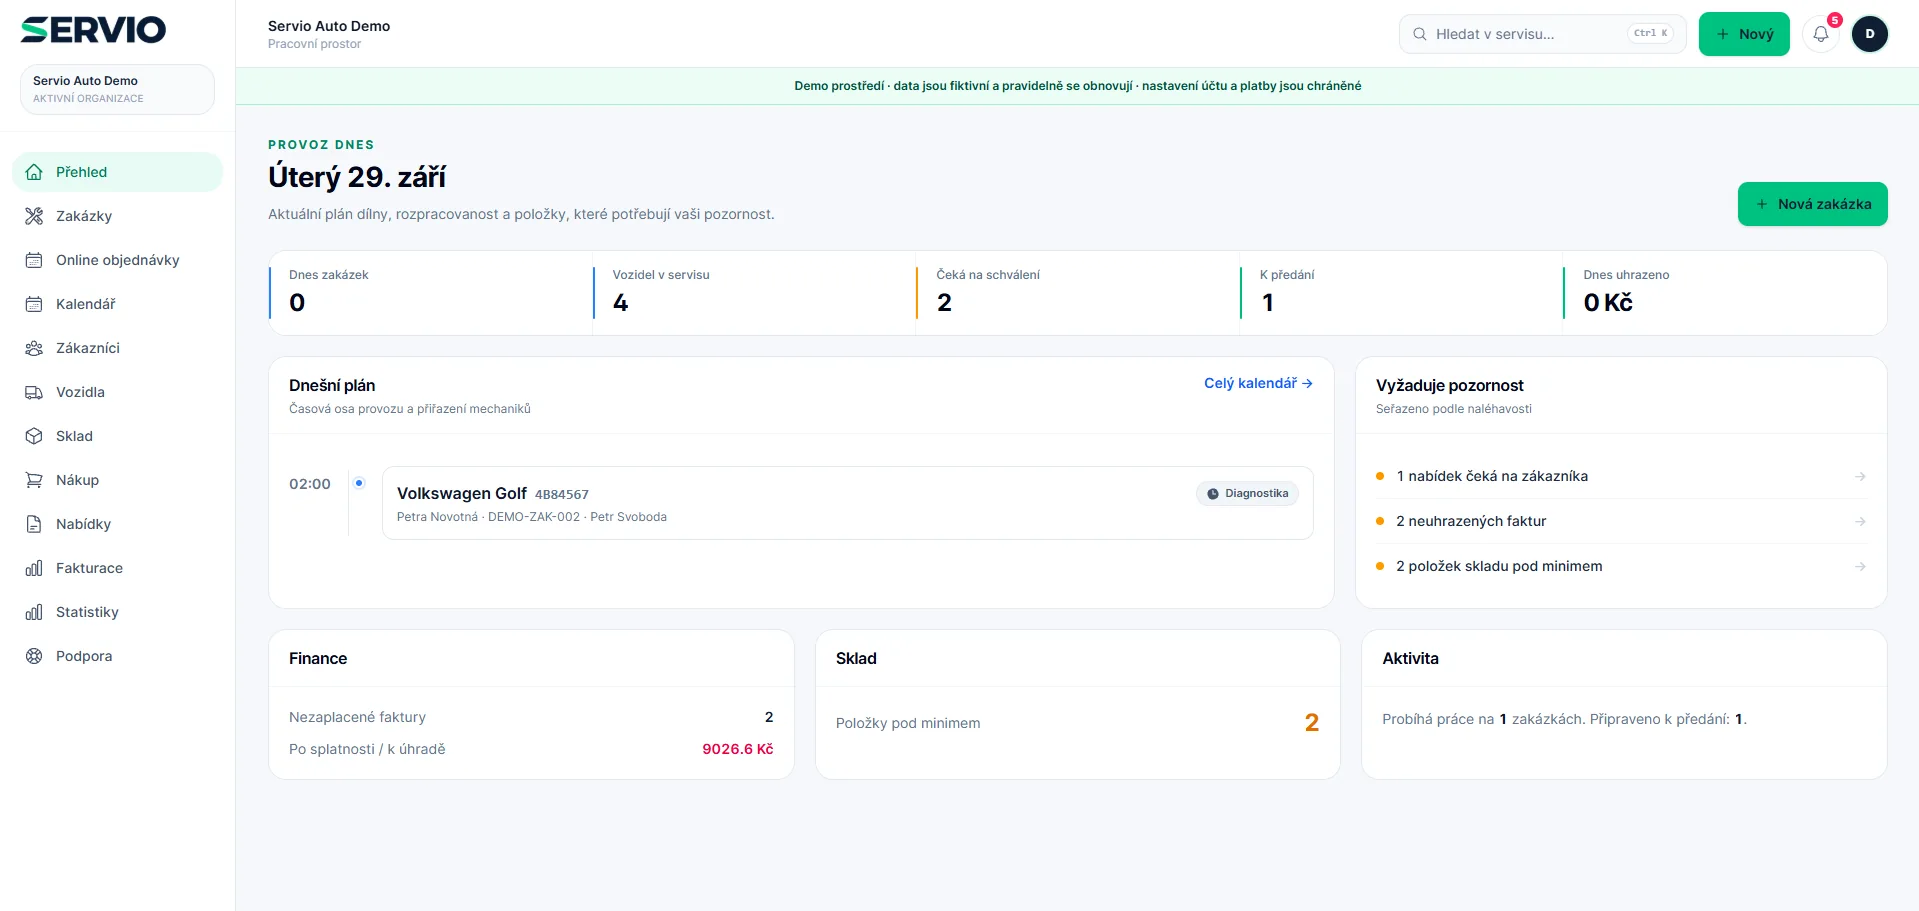Click the Statistiky bar chart icon
The image size is (1919, 911).
(x=34, y=612)
